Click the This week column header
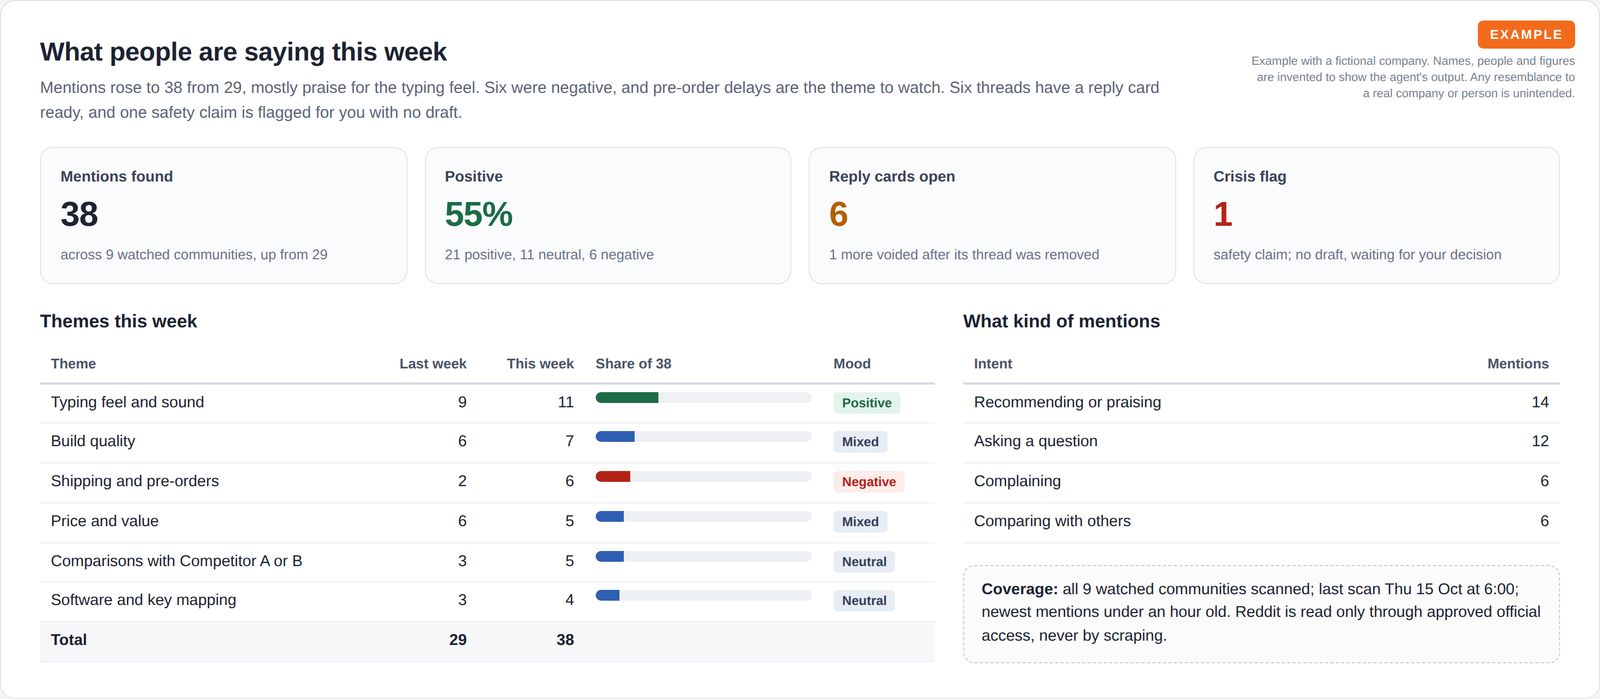The image size is (1600, 699). pyautogui.click(x=540, y=364)
